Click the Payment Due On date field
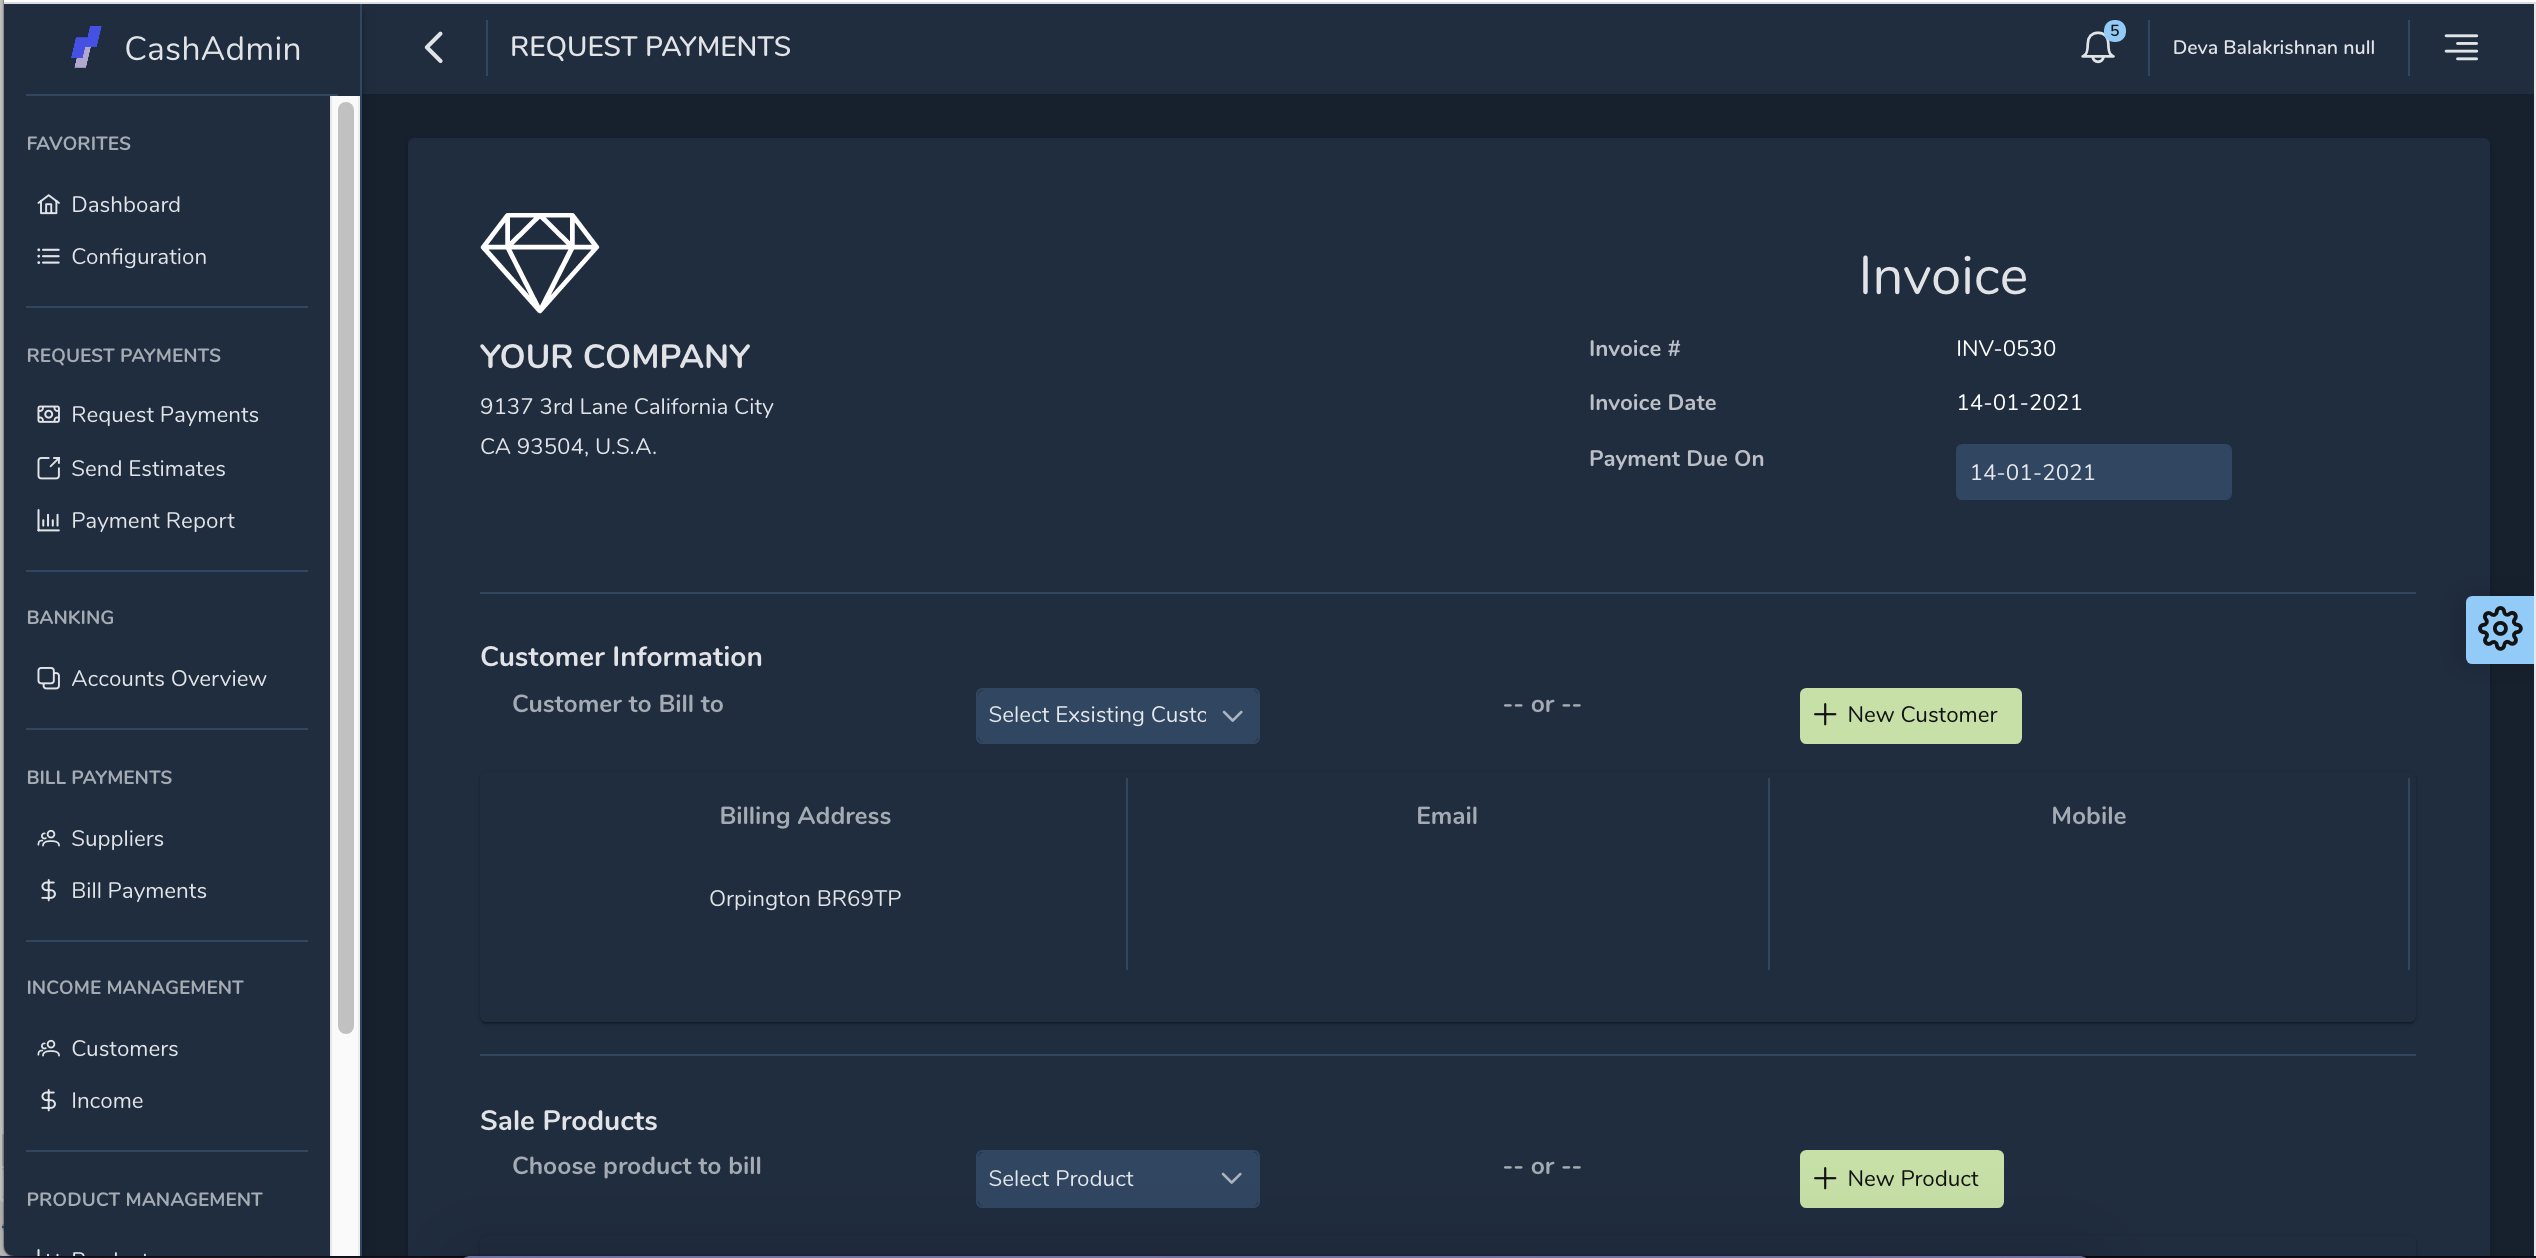This screenshot has height=1258, width=2536. point(2092,472)
